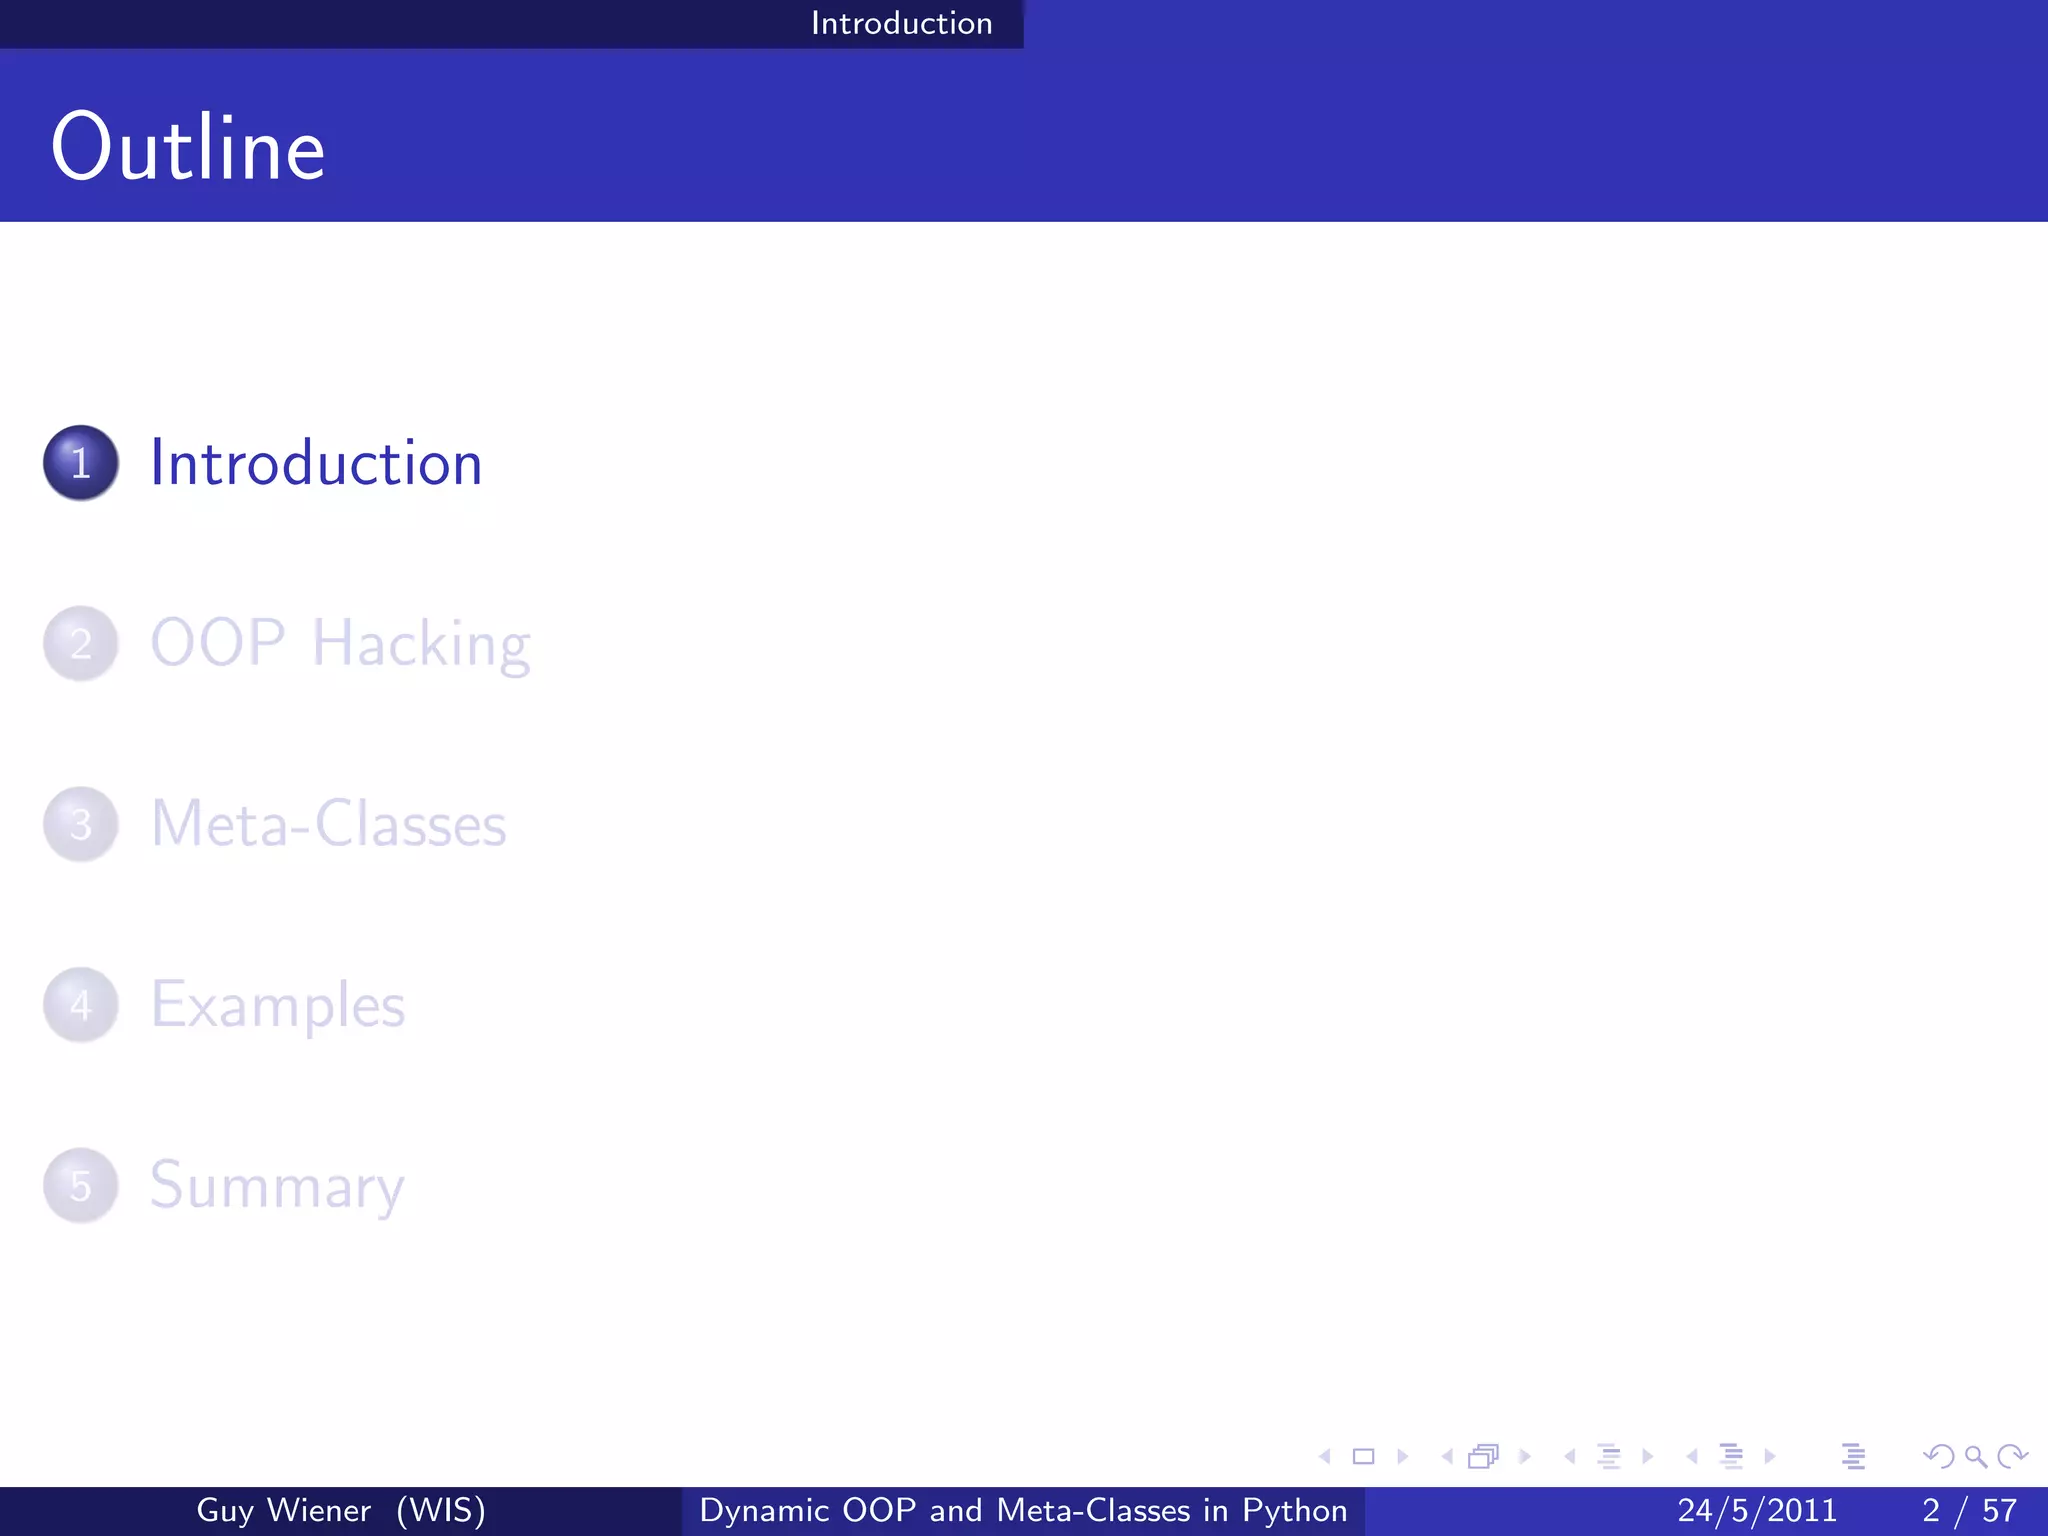Jump to Meta-Classes outline entry

click(x=328, y=824)
